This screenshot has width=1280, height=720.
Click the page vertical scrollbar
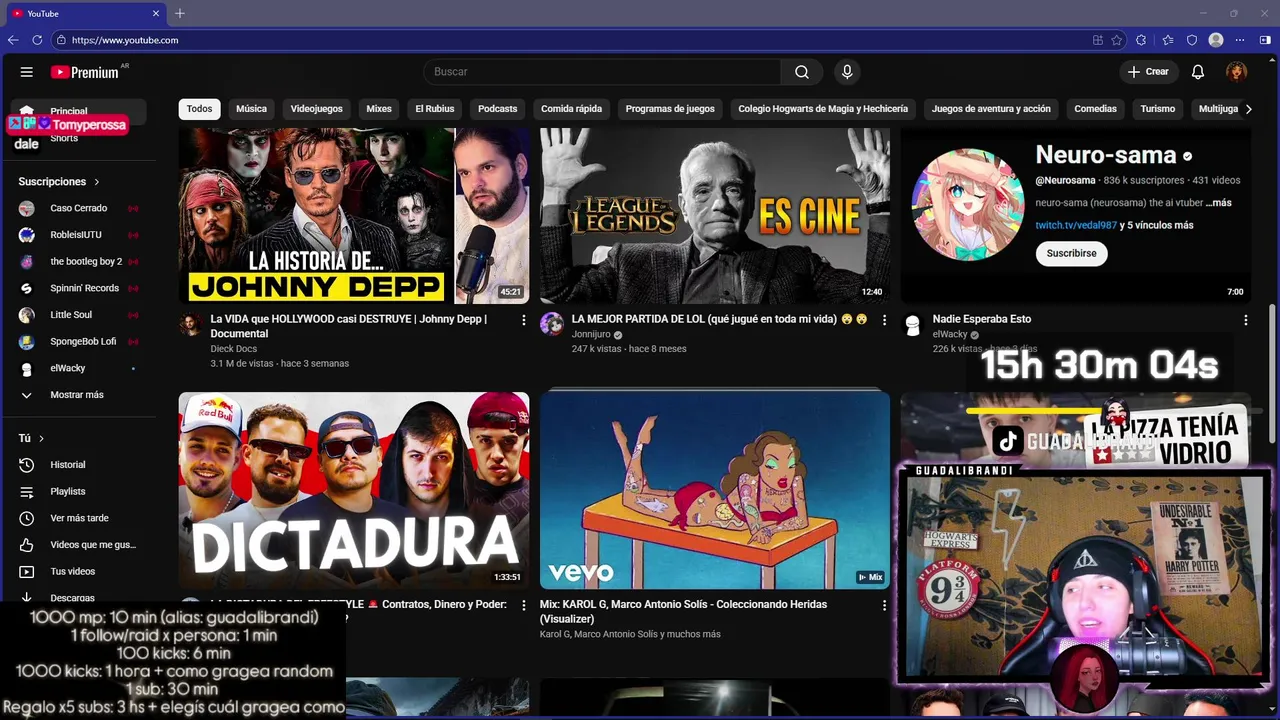[1273, 375]
